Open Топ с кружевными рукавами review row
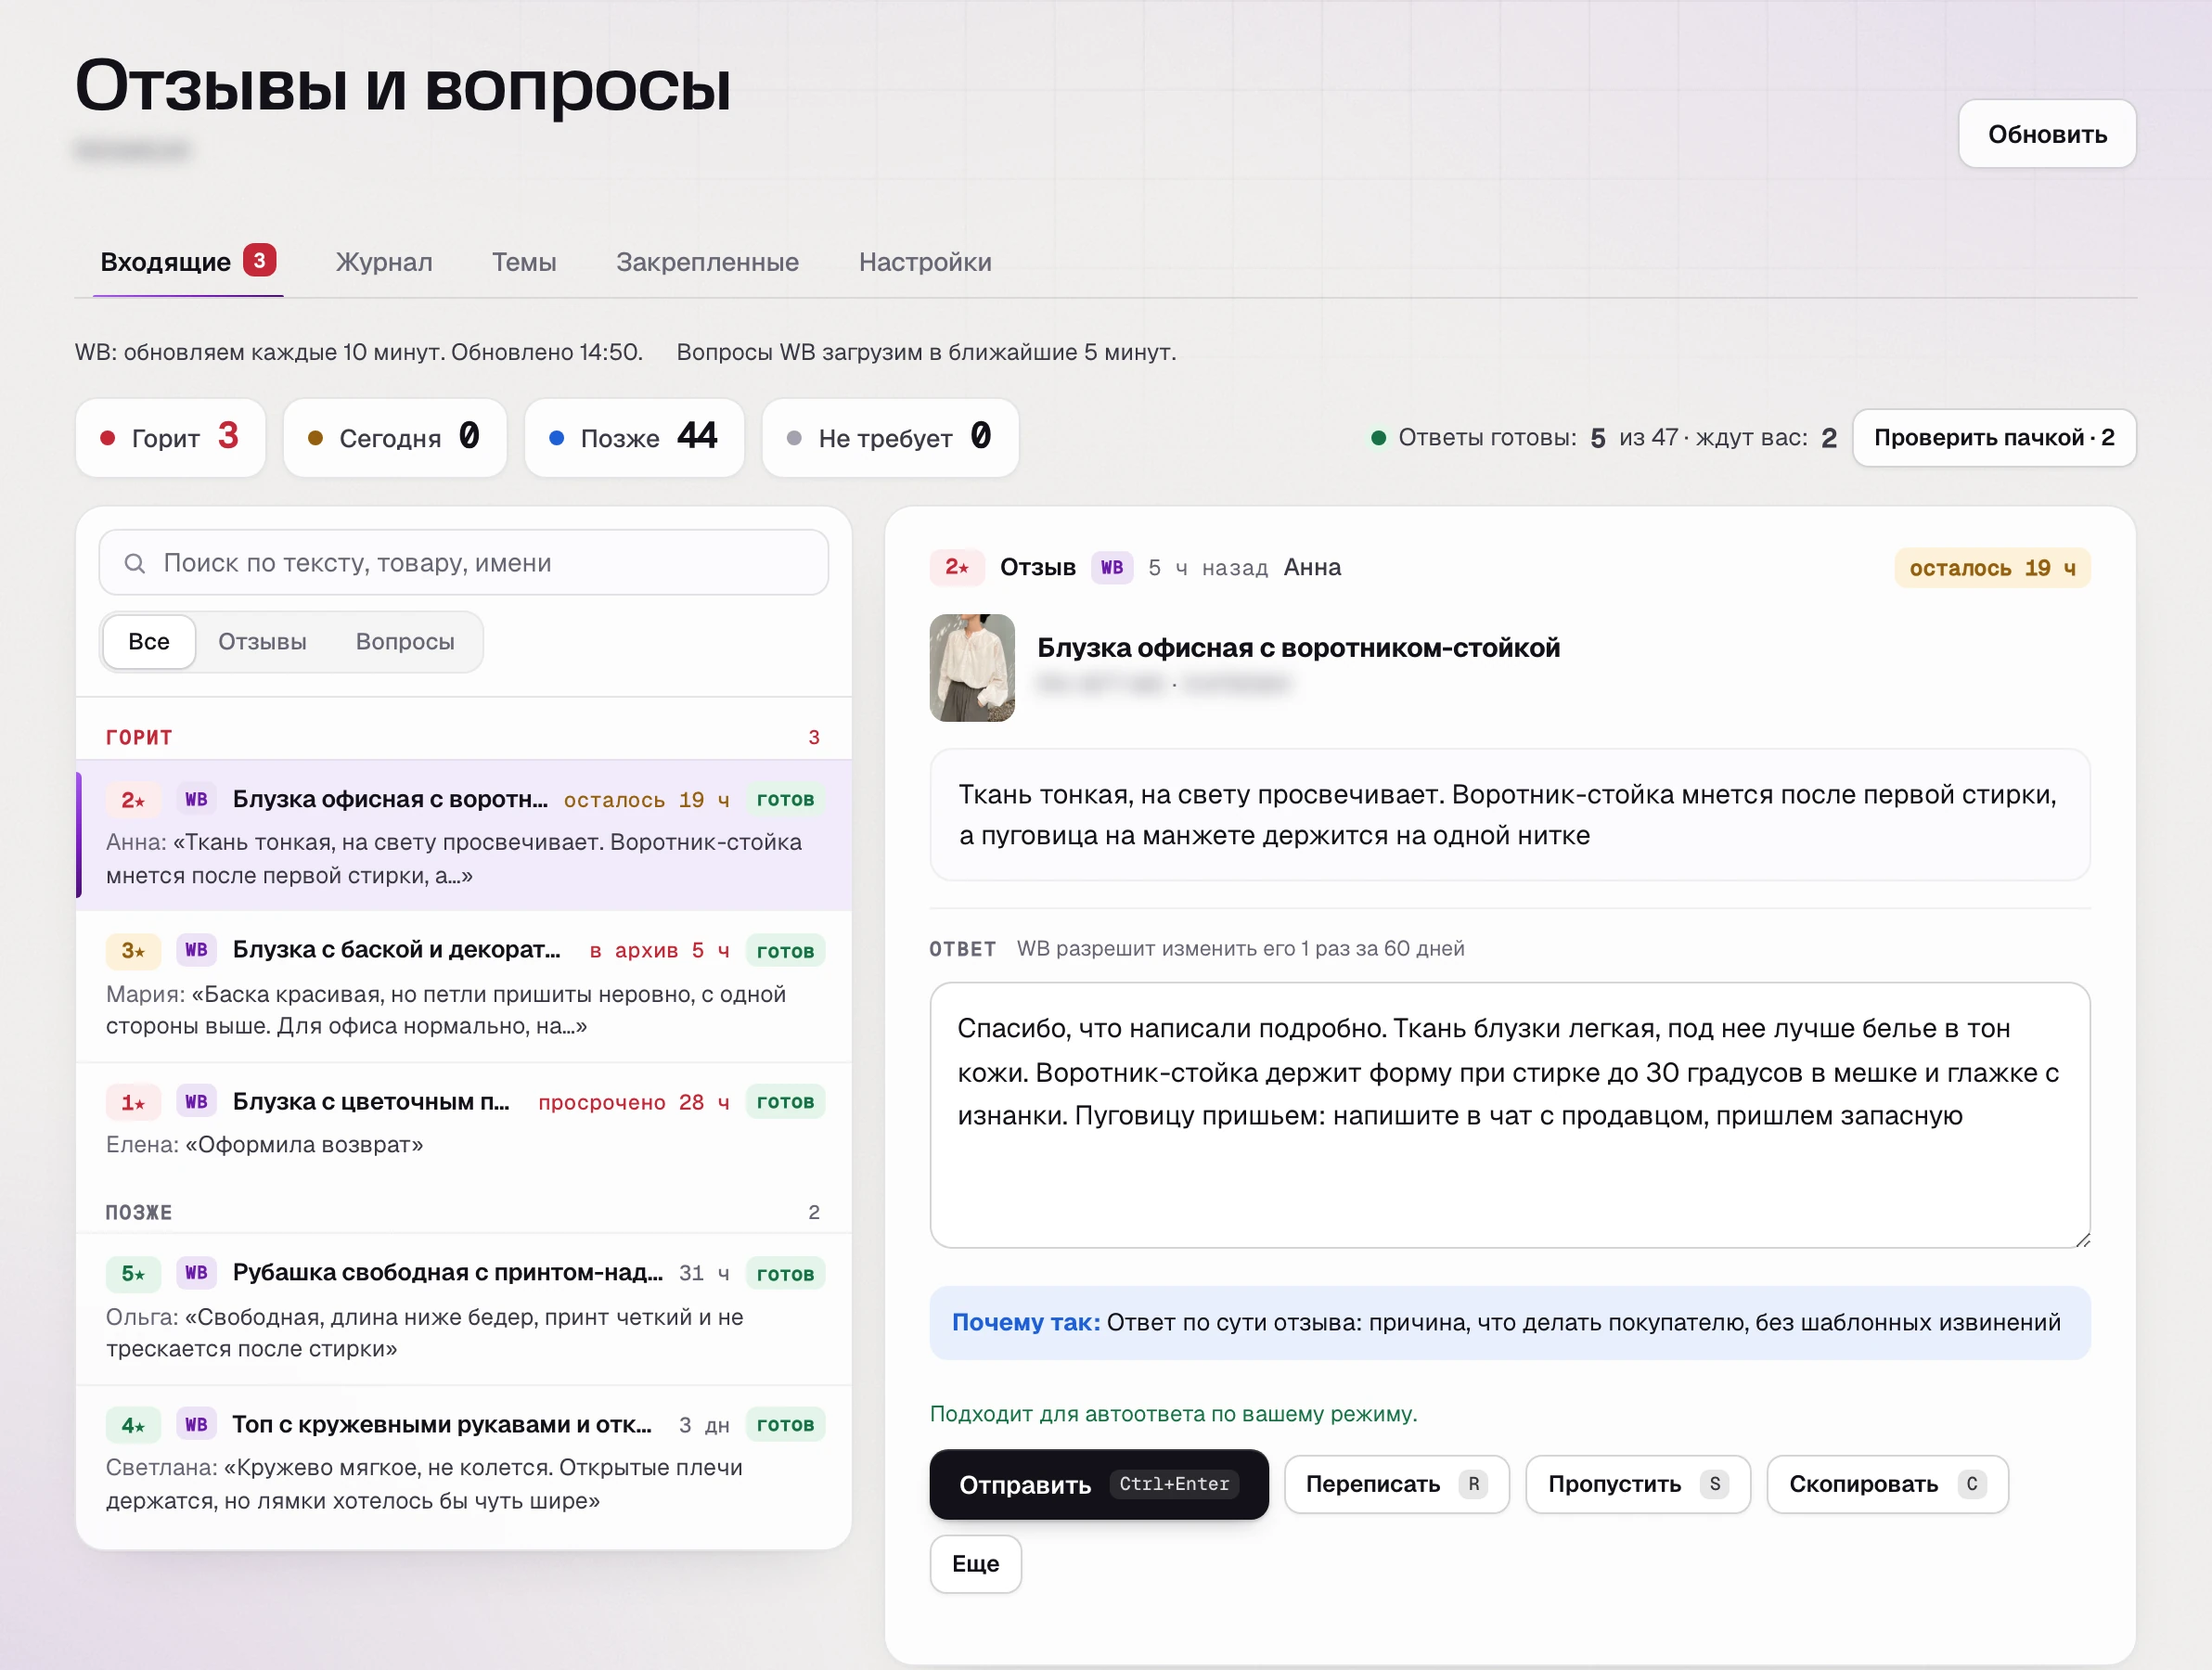Image resolution: width=2212 pixels, height=1670 pixels. pyautogui.click(x=464, y=1461)
